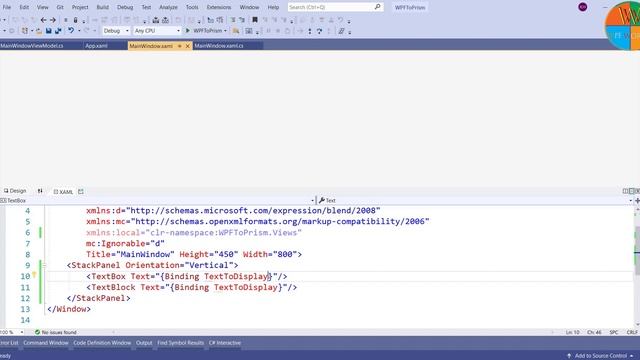Open the Build menu
The width and height of the screenshot is (640, 360).
click(x=102, y=7)
